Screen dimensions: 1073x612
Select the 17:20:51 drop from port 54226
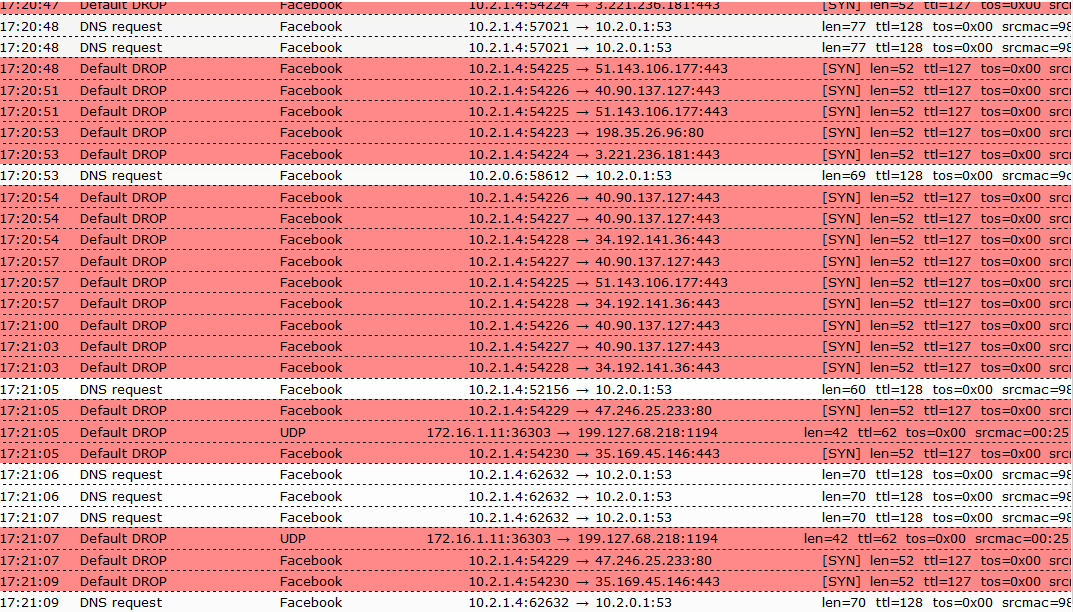point(536,90)
